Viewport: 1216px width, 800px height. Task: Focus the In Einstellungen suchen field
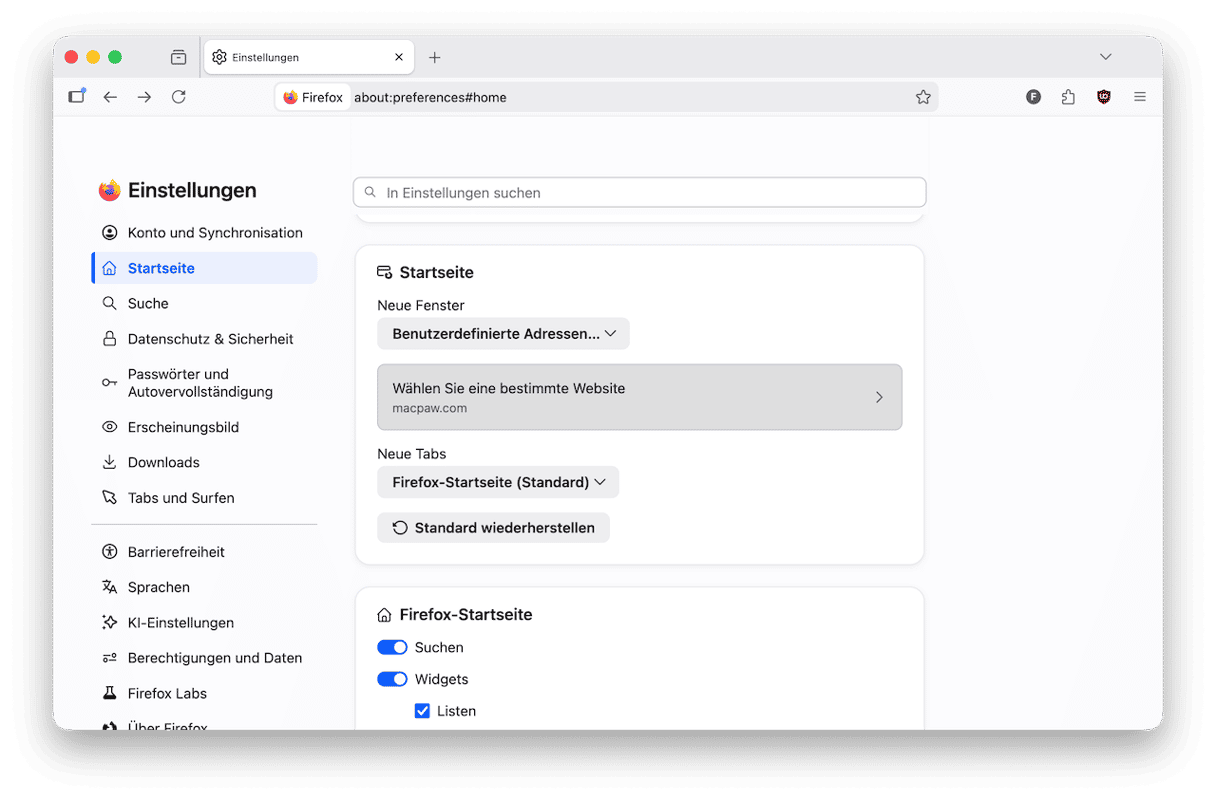point(640,193)
